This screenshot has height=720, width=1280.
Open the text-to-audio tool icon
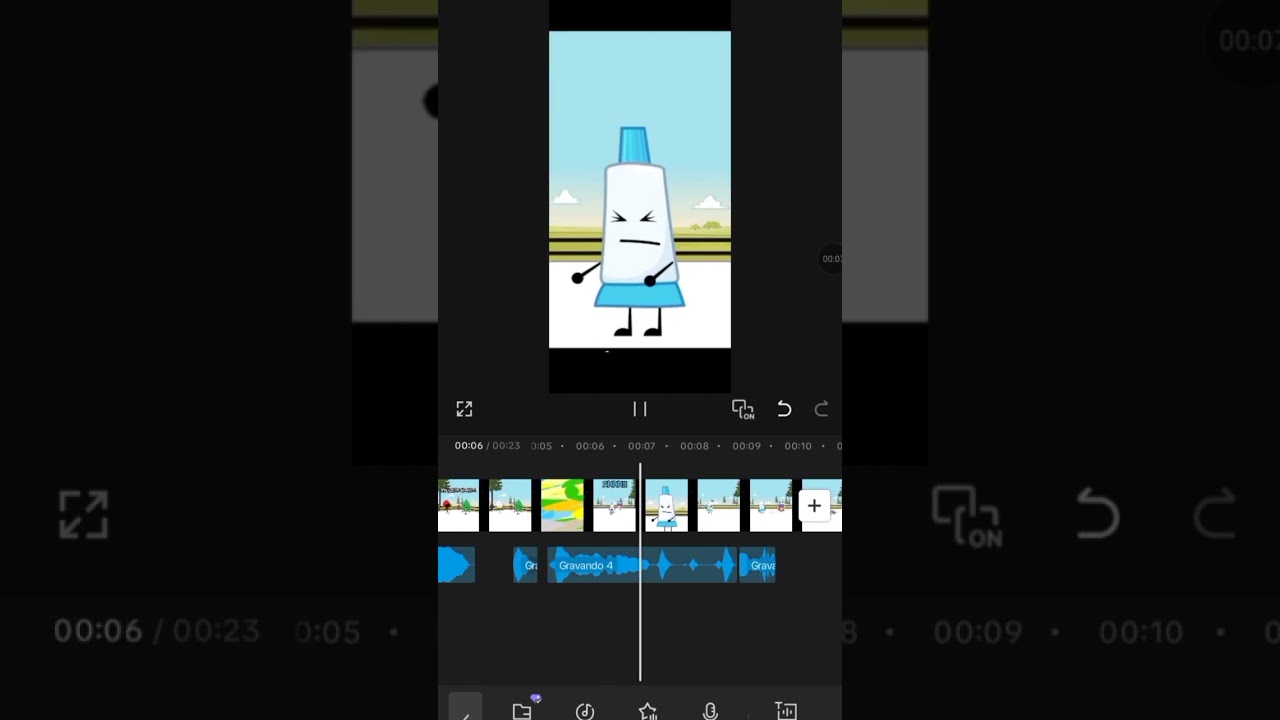786,711
